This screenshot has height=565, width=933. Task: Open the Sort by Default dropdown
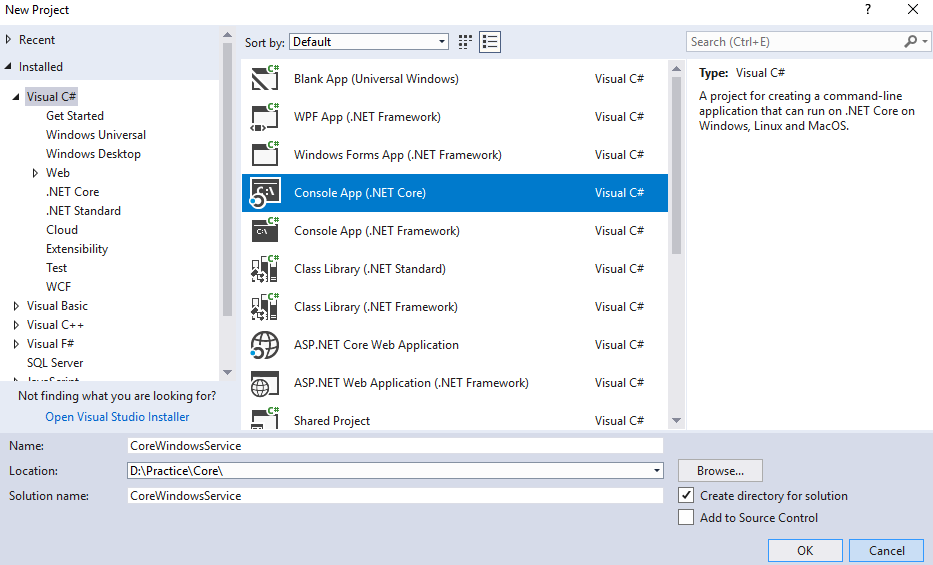tap(369, 42)
